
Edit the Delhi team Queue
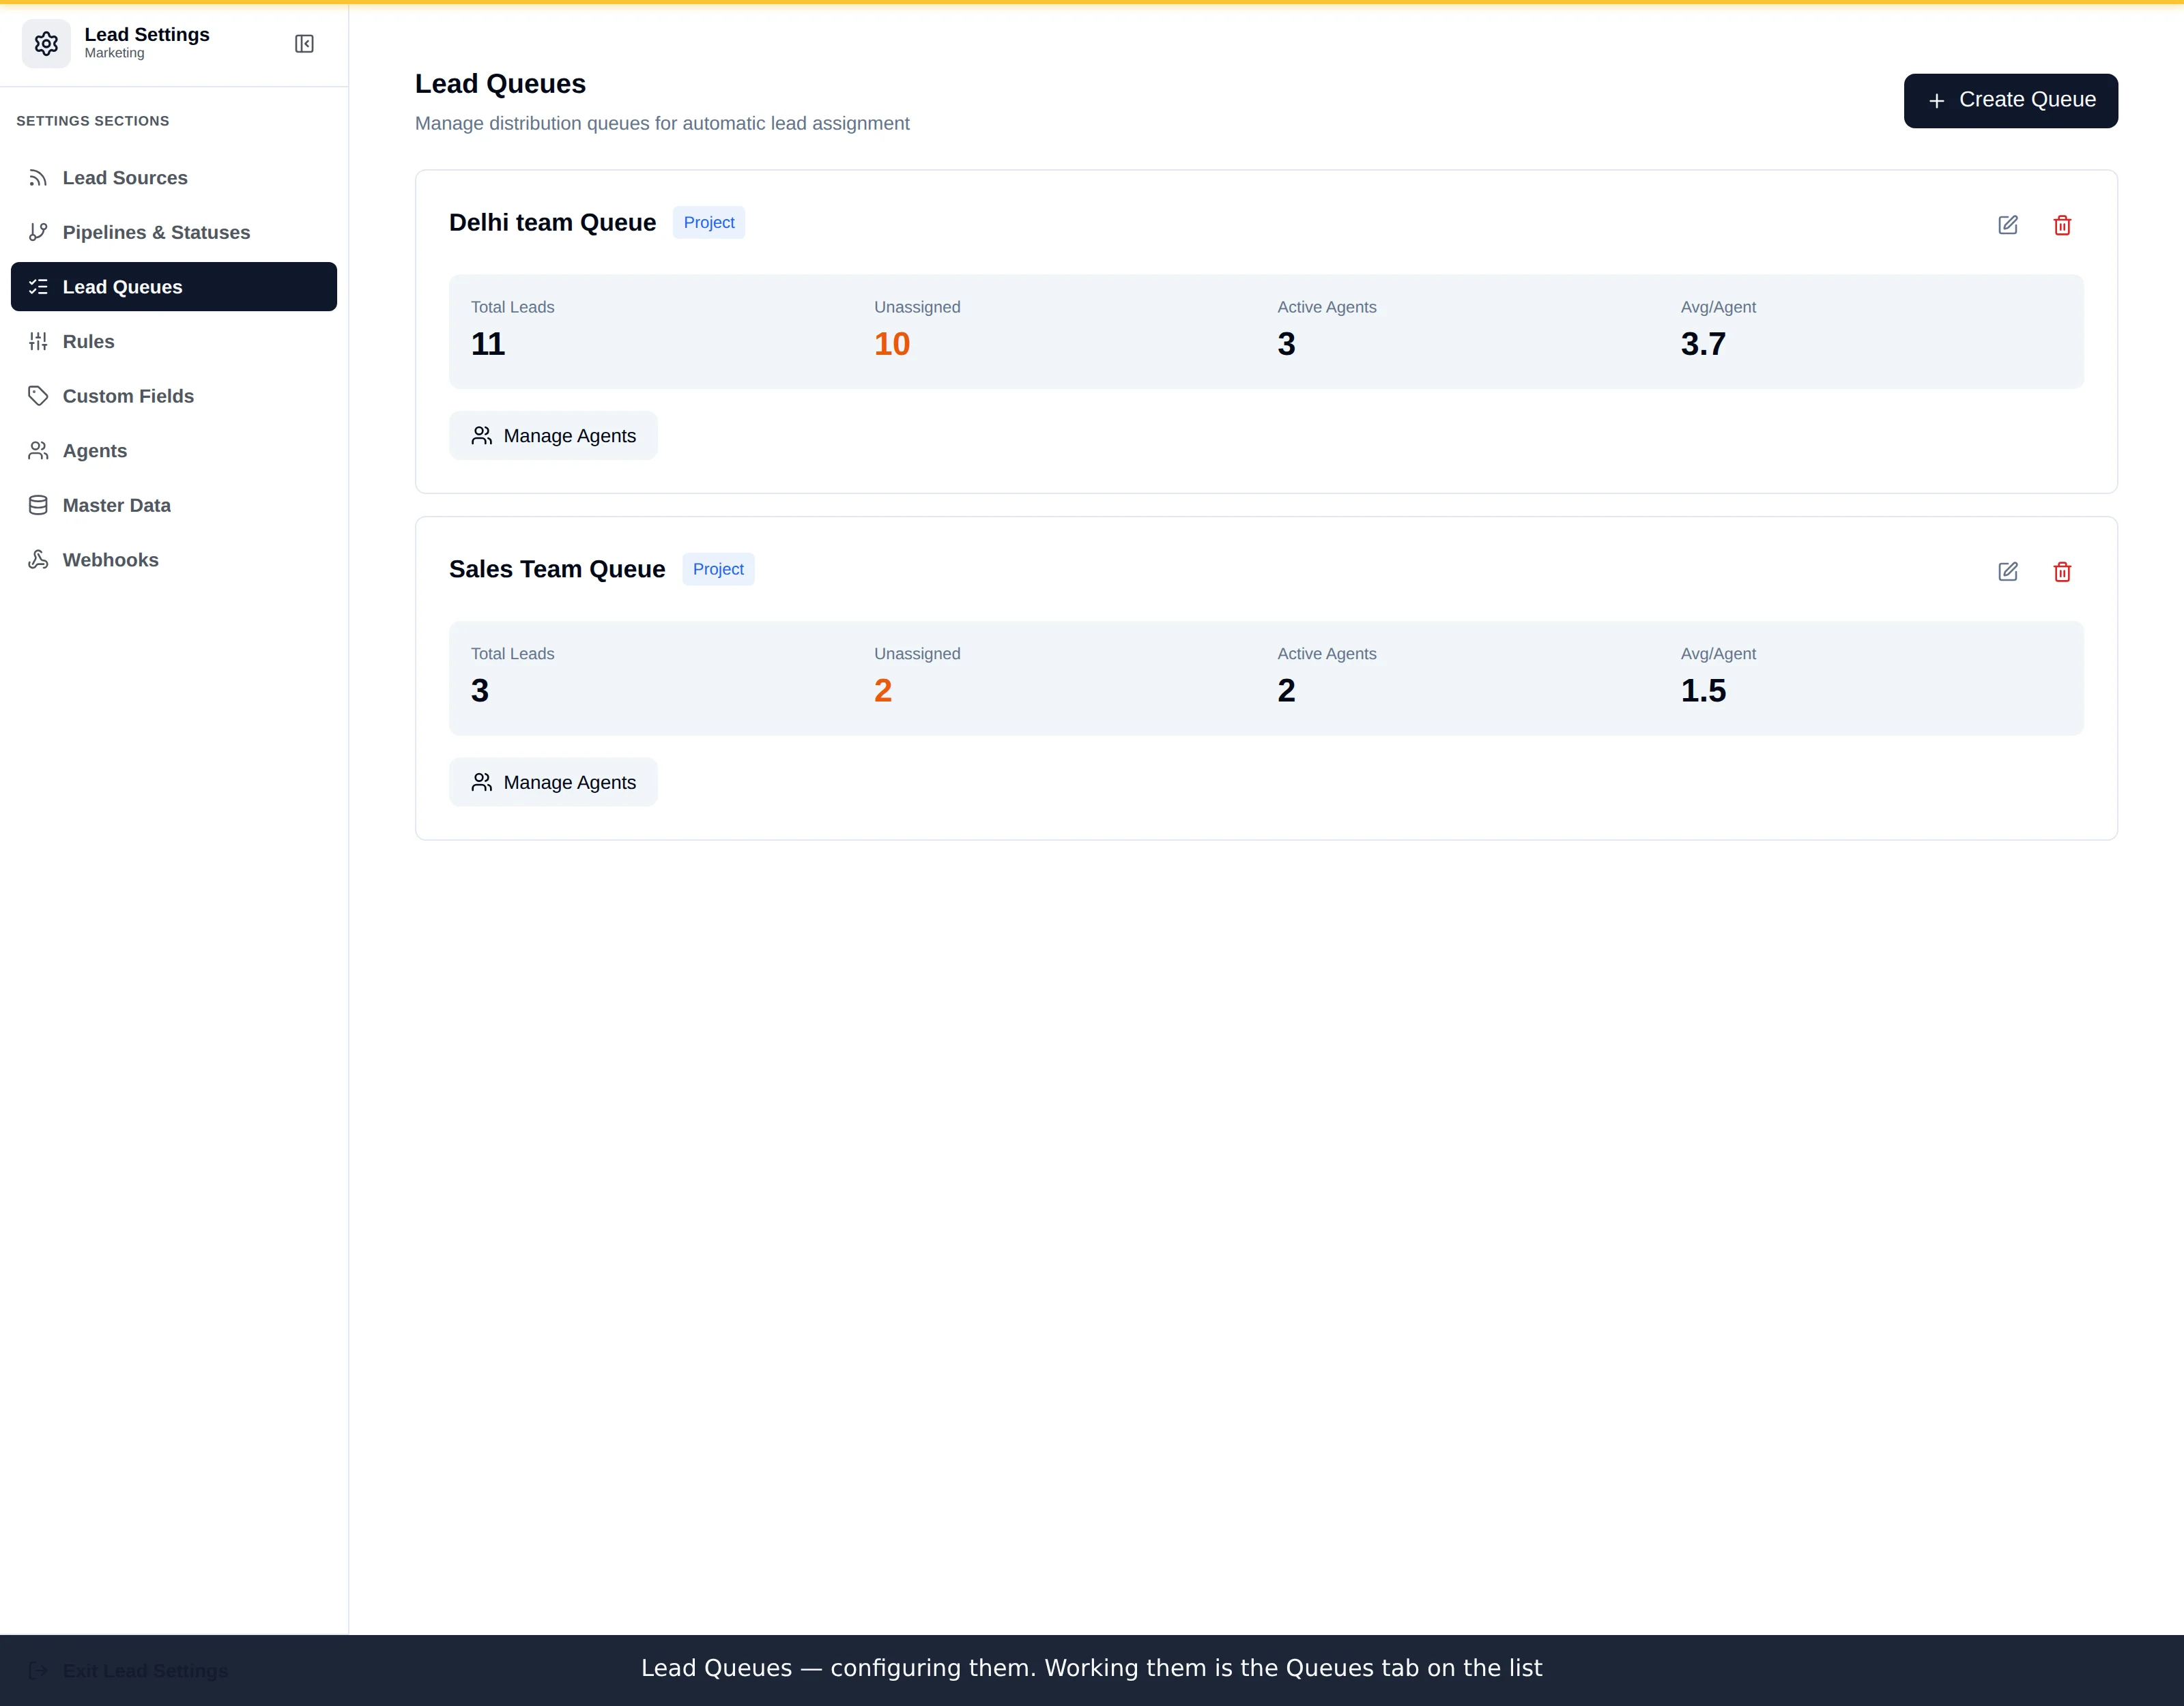pos(2007,225)
